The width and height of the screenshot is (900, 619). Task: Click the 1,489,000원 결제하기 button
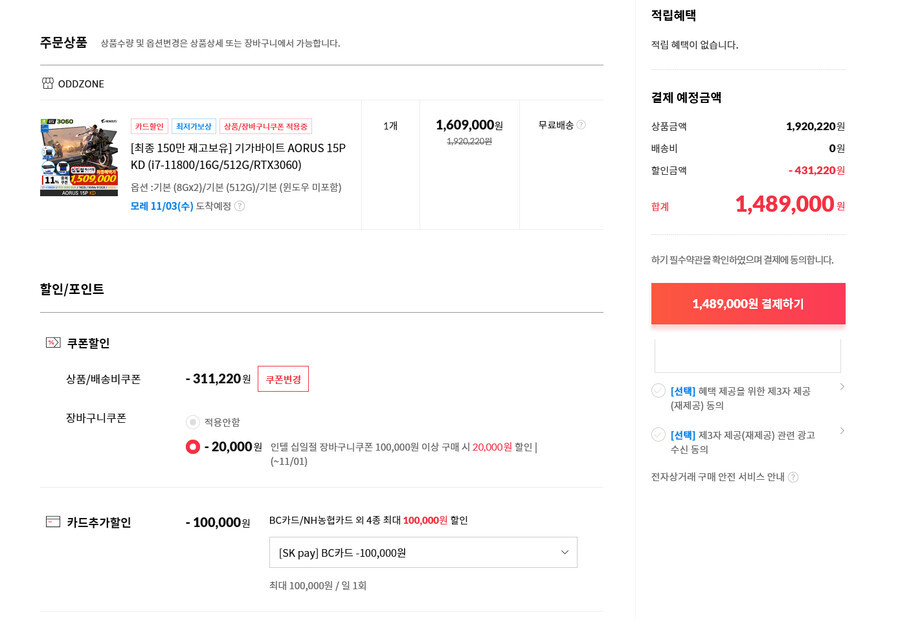point(748,304)
